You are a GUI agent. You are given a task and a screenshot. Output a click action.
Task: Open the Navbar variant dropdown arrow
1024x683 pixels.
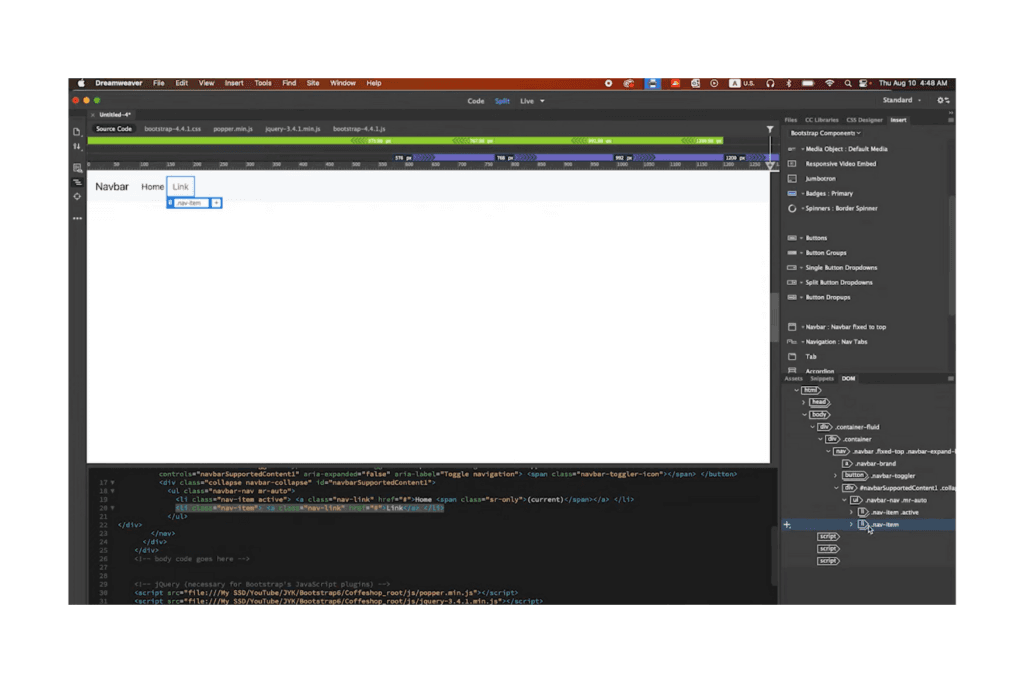(803, 327)
